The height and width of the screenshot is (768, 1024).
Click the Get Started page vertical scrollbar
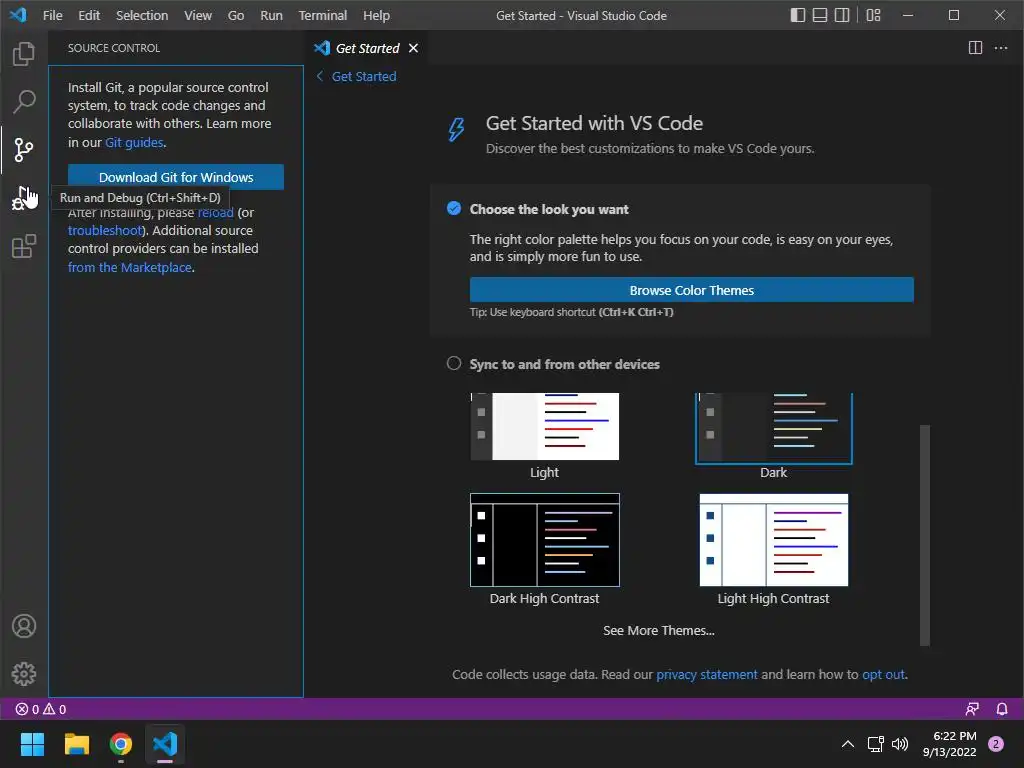924,535
